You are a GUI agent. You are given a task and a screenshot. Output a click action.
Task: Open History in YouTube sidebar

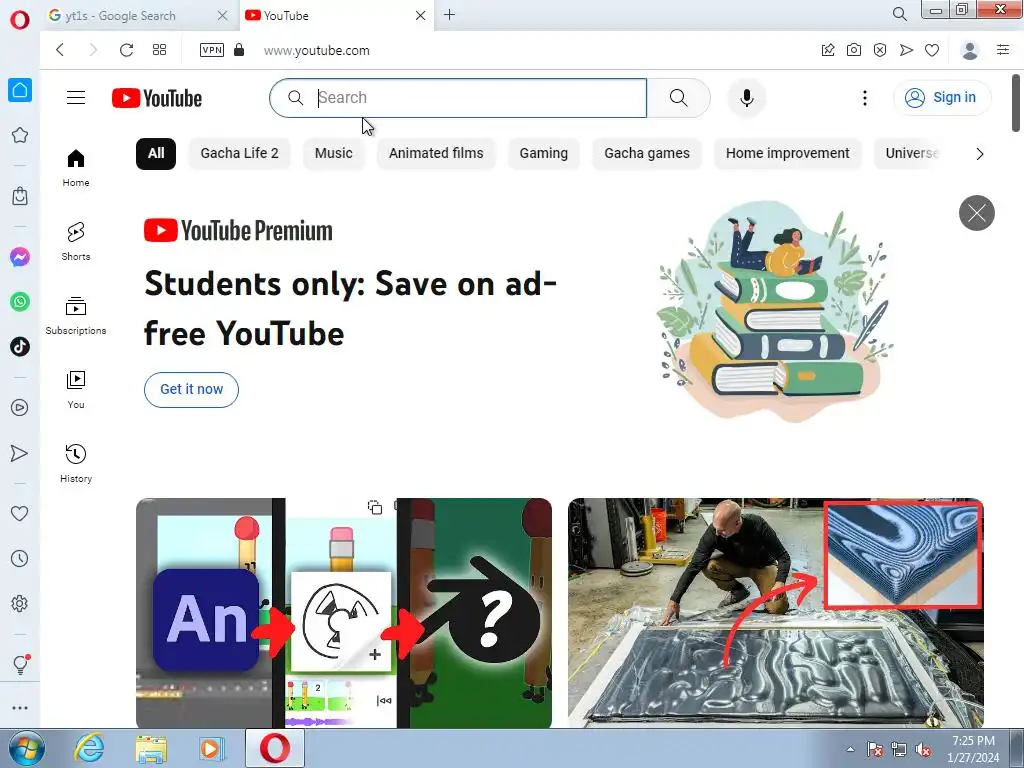76,464
